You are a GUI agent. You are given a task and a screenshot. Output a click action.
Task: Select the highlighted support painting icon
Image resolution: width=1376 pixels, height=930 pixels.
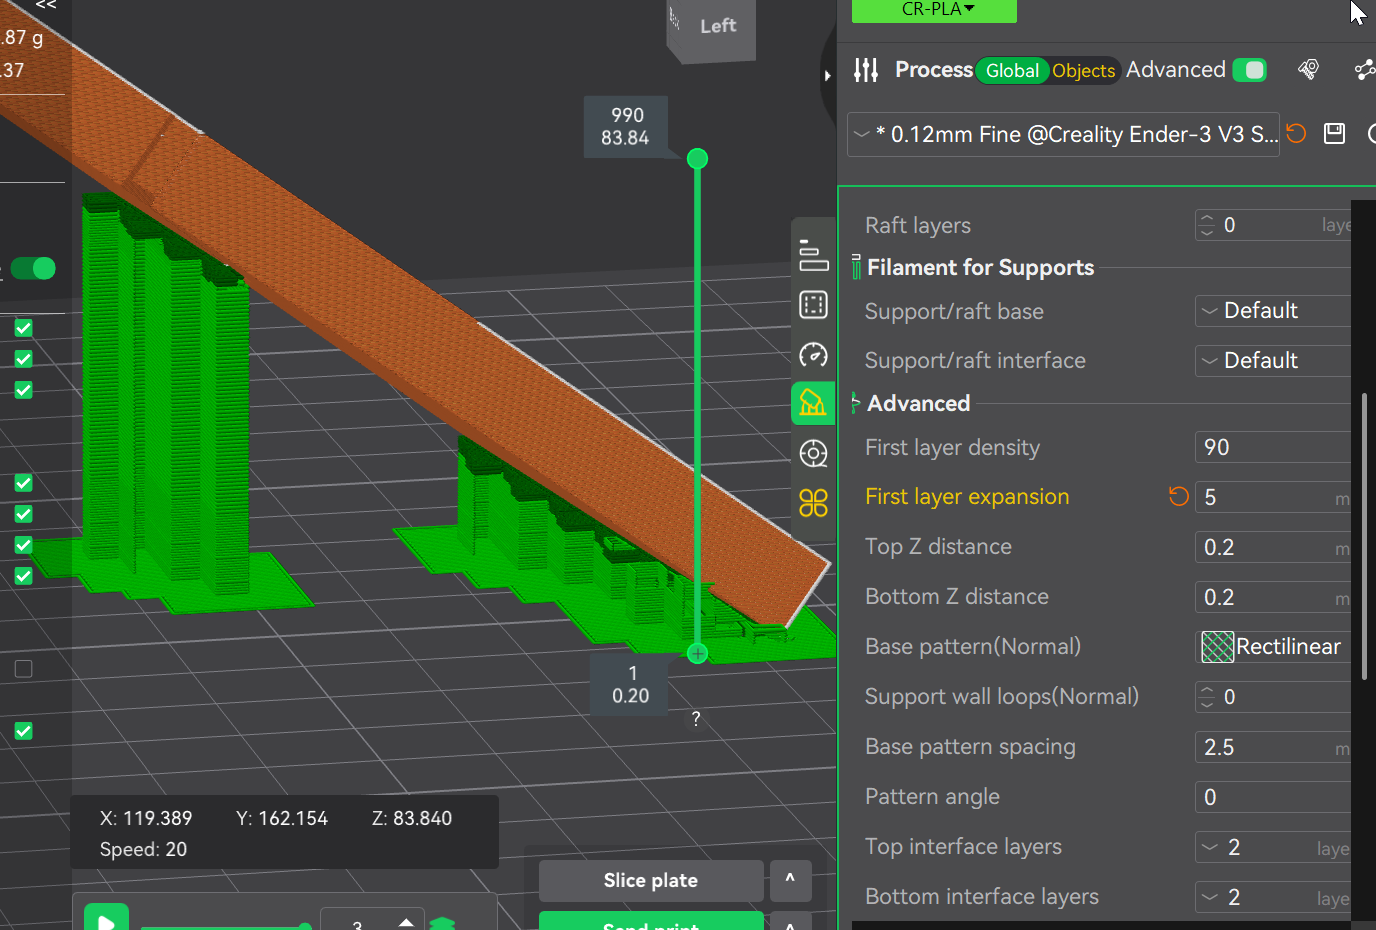pyautogui.click(x=814, y=403)
